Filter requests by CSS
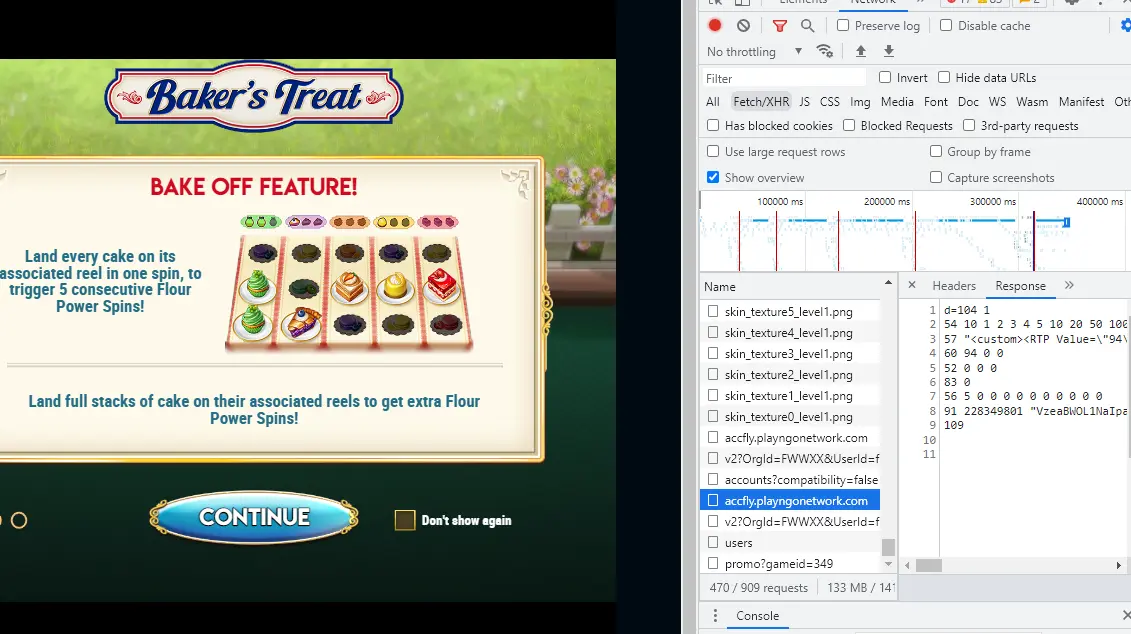1131x634 pixels. (x=829, y=102)
